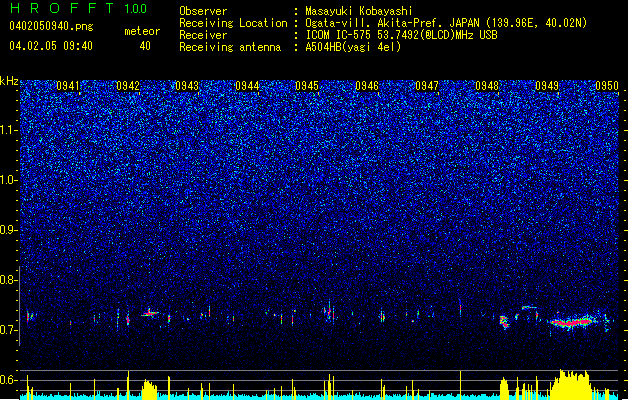Viewport: 629px width, 400px height.
Task: Click the 0.9 kHz axis label
Action: 9,230
